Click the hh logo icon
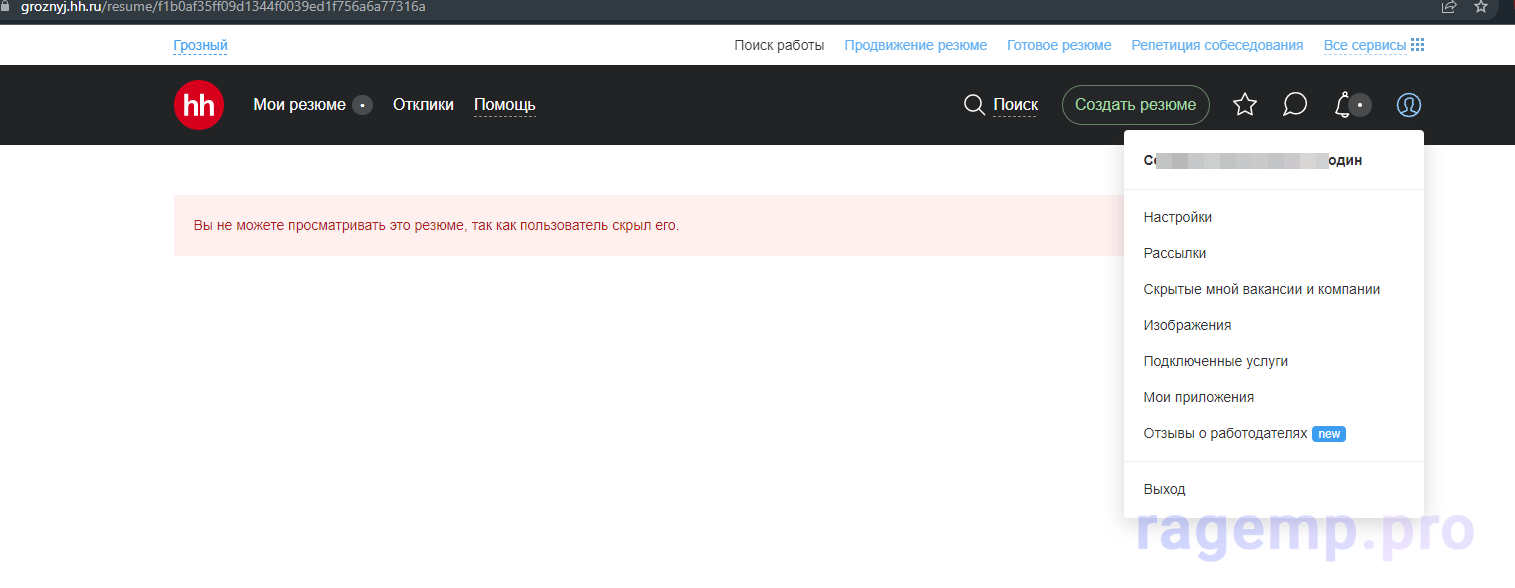This screenshot has height=588, width=1515. [199, 105]
